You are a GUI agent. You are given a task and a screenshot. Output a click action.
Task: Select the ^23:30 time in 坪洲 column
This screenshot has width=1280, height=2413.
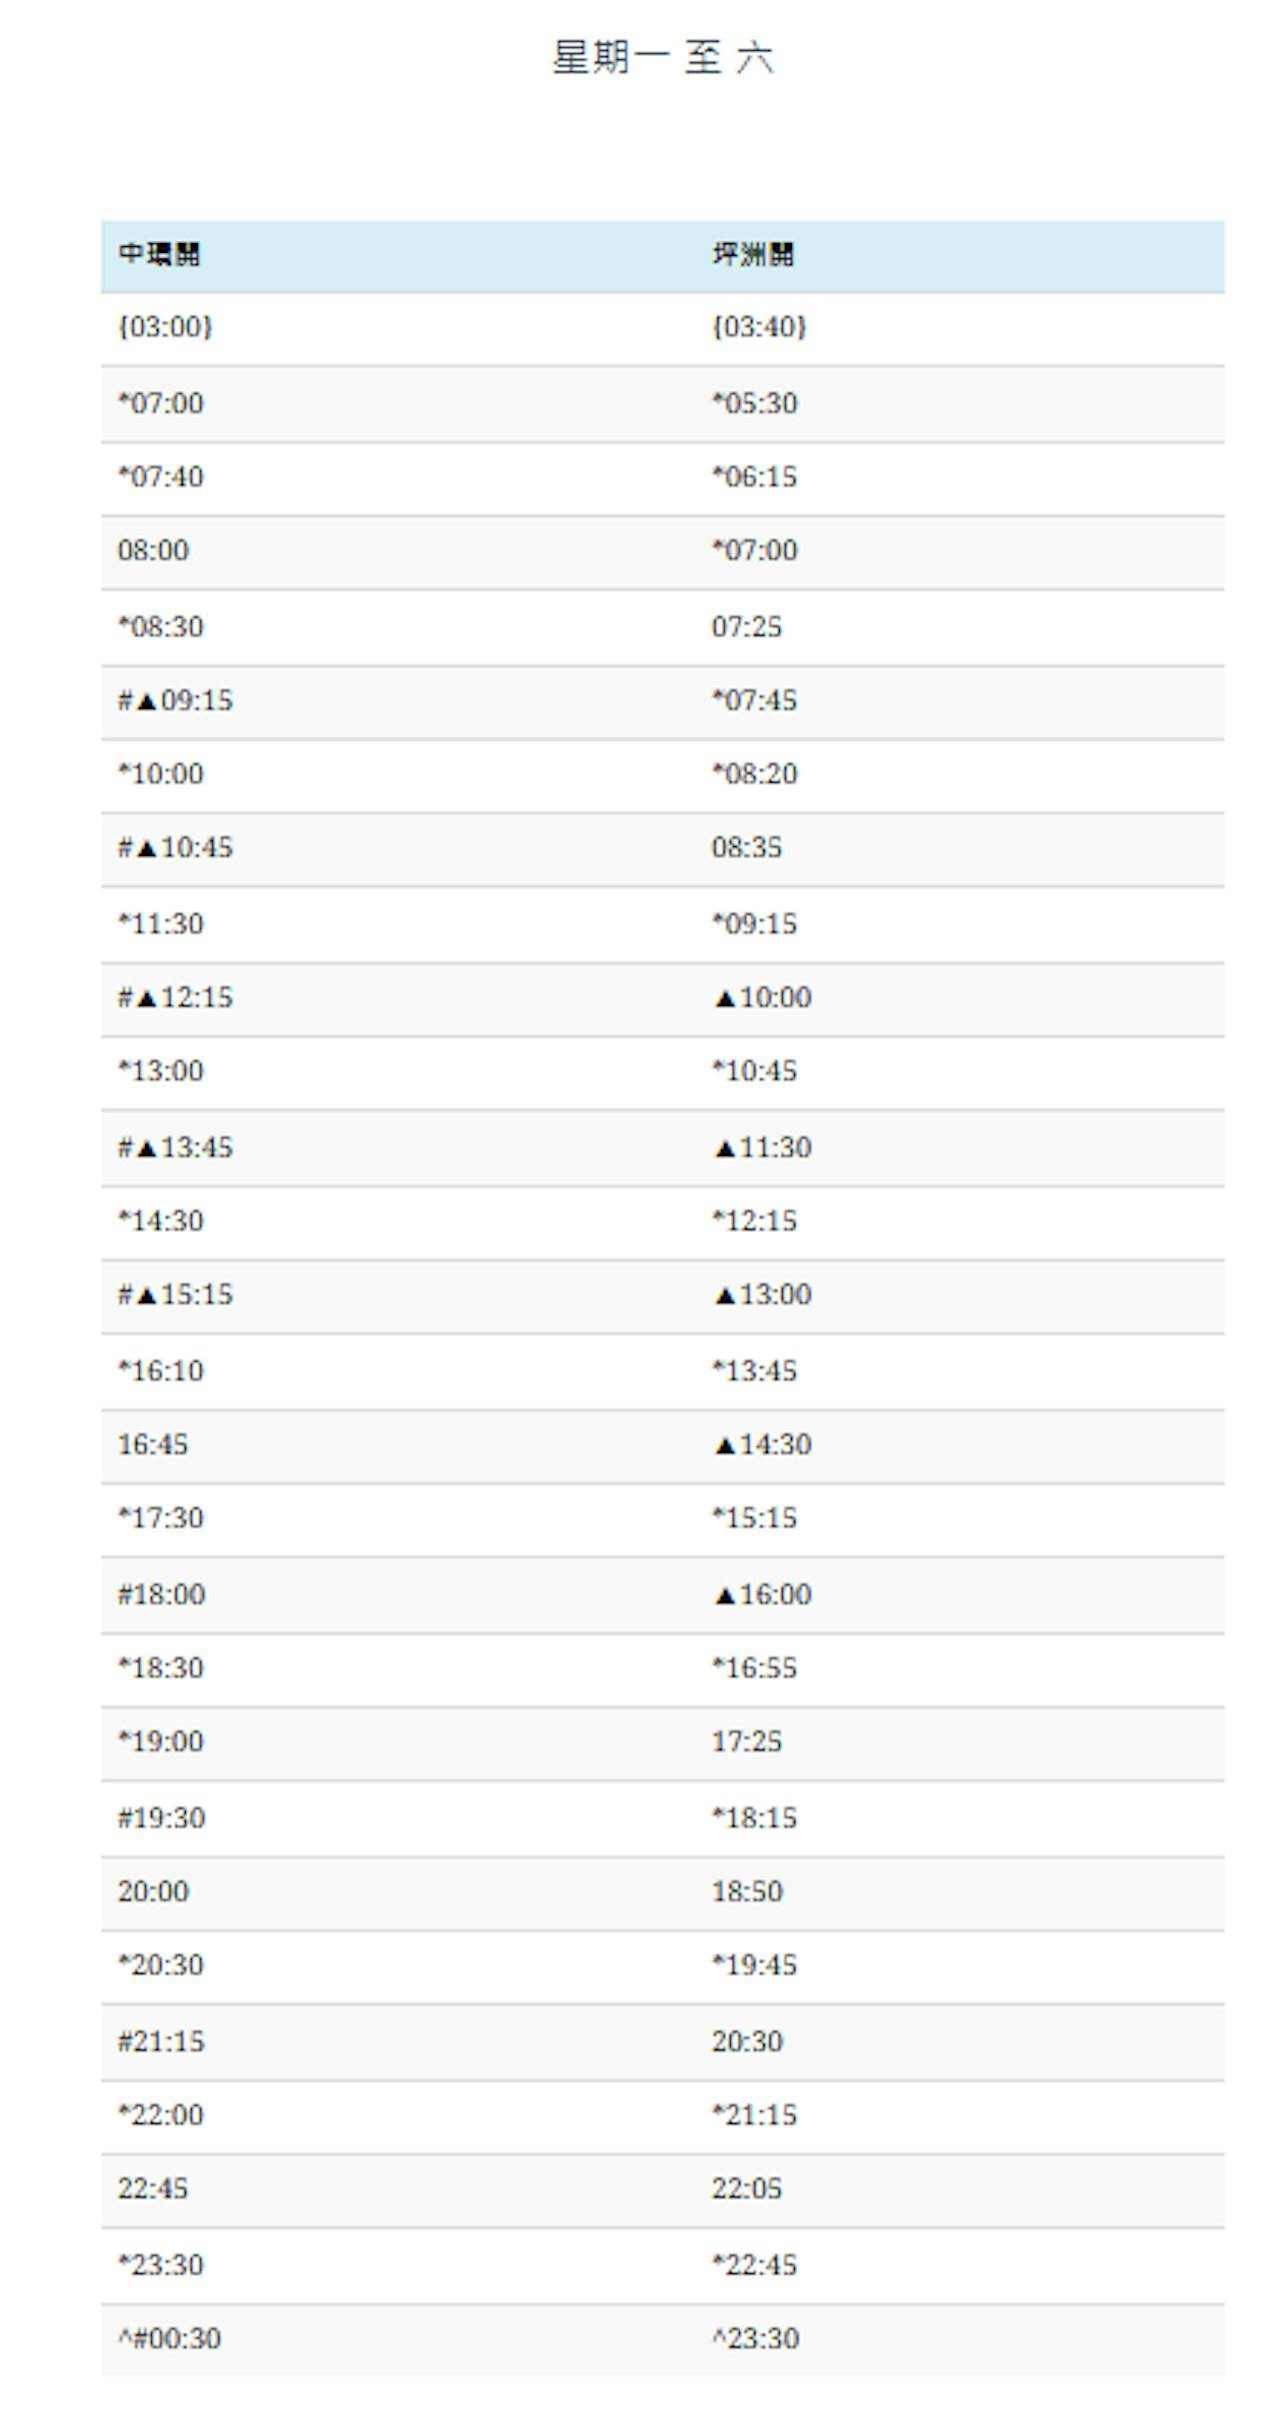[x=755, y=2338]
